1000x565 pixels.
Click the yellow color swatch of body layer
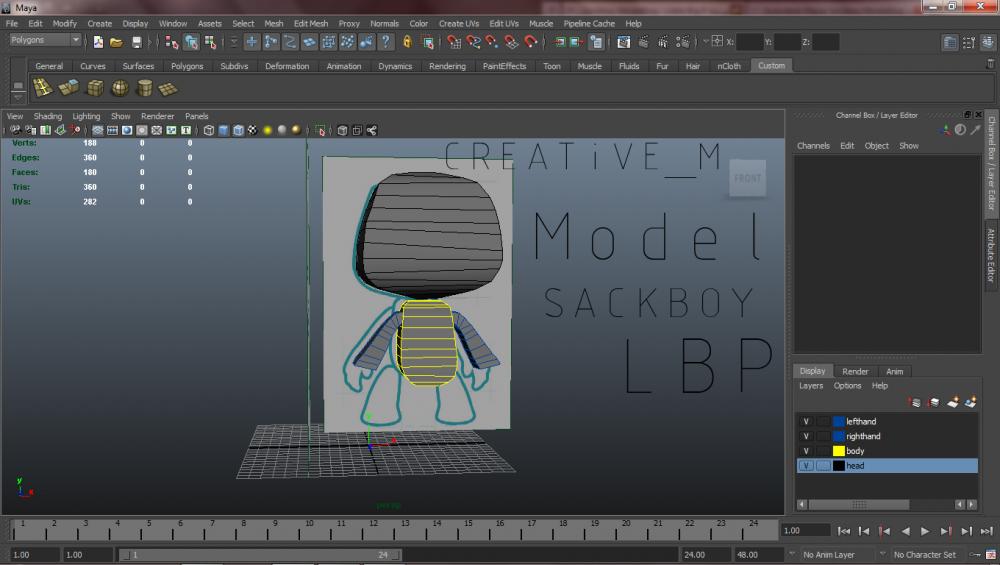(x=839, y=450)
